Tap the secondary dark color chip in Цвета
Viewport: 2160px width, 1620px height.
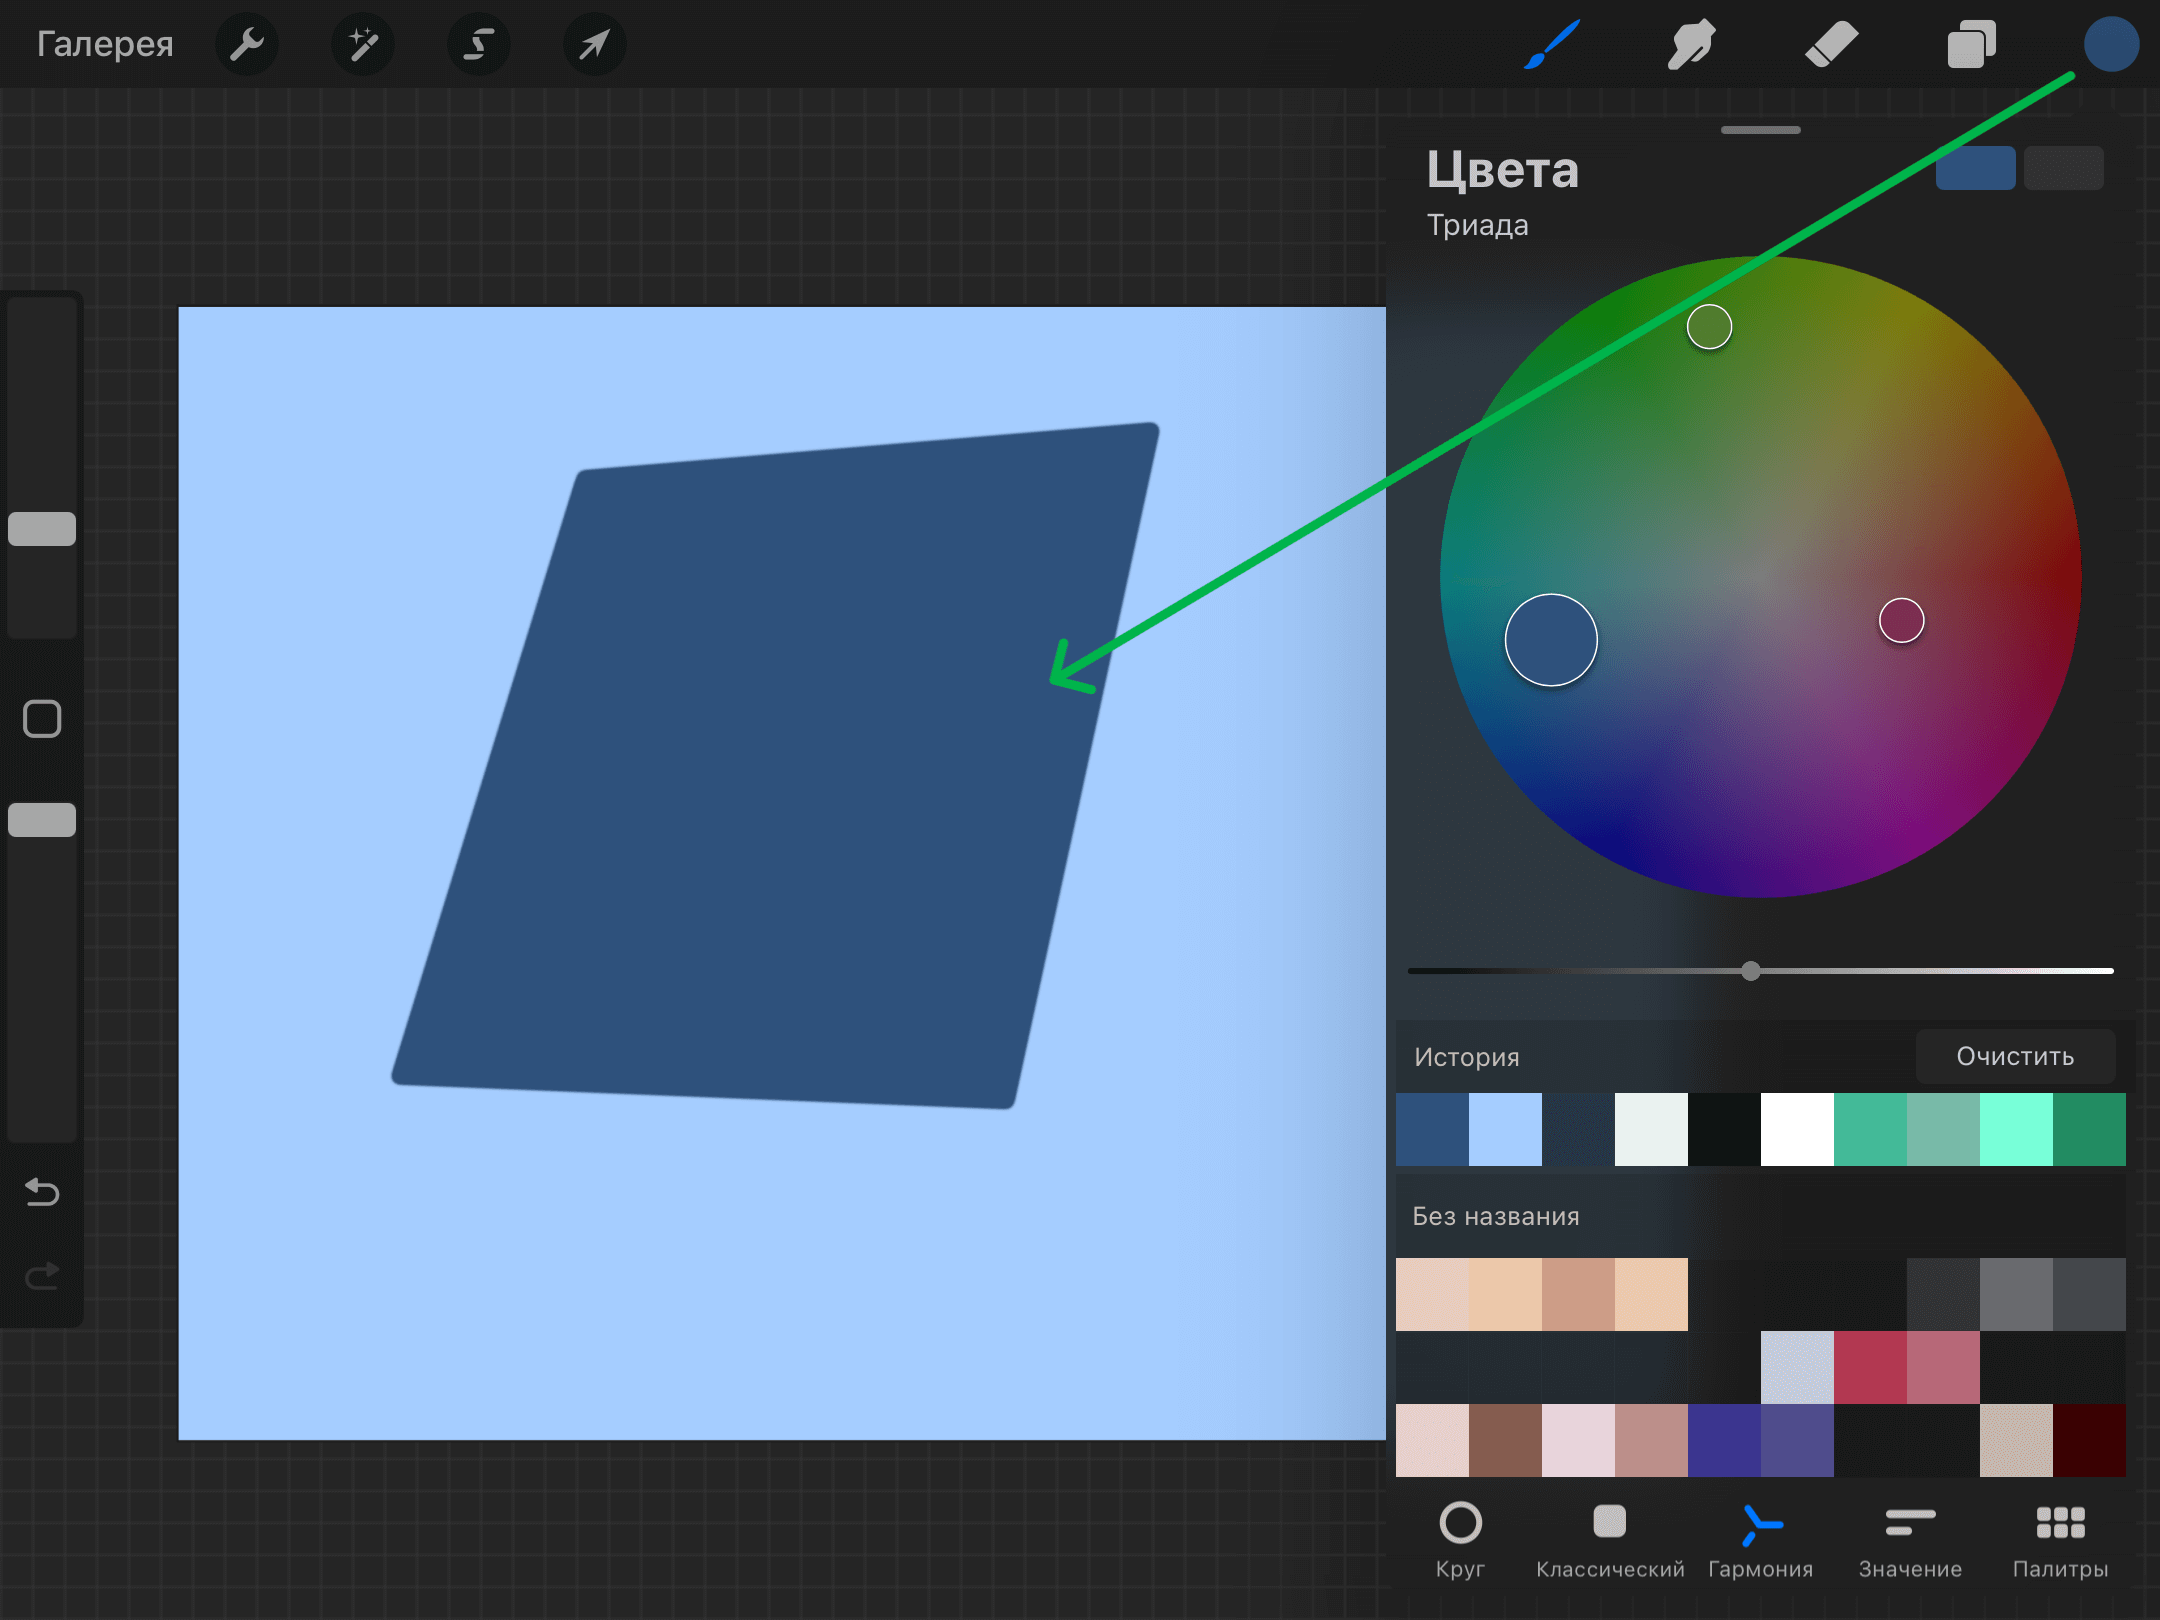(x=2063, y=168)
